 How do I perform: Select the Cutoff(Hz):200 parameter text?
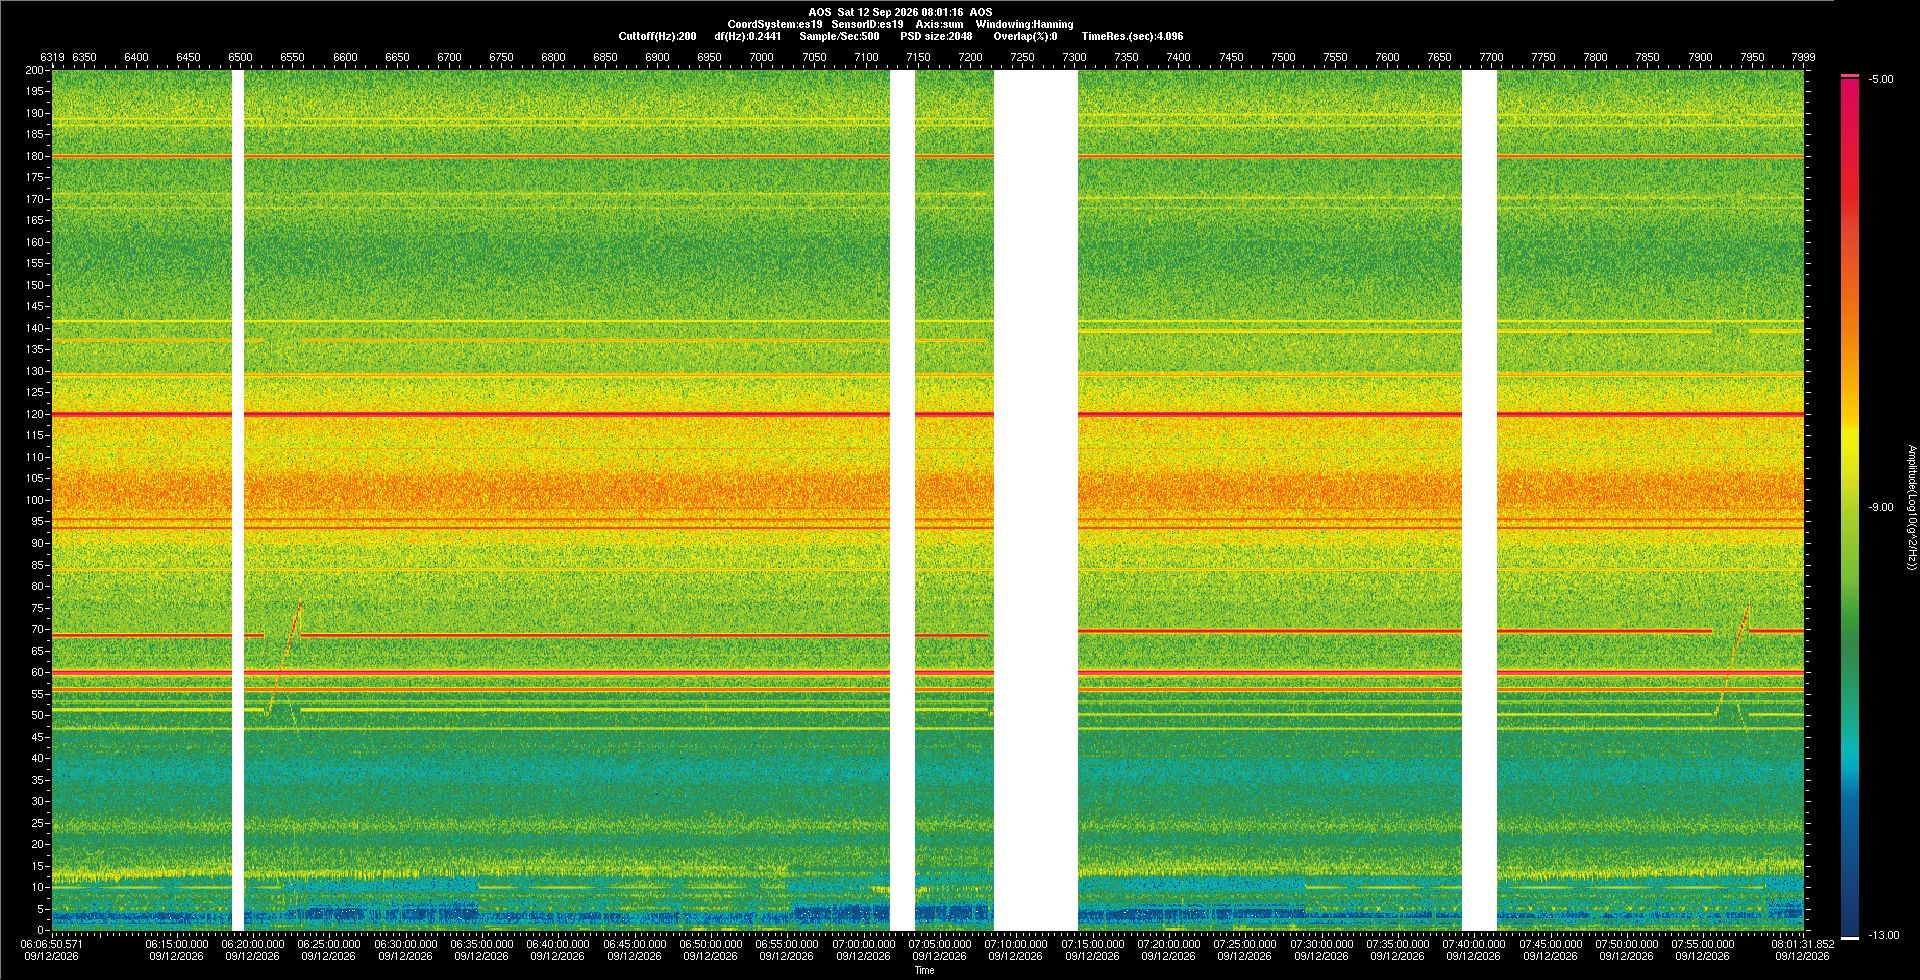(x=657, y=36)
